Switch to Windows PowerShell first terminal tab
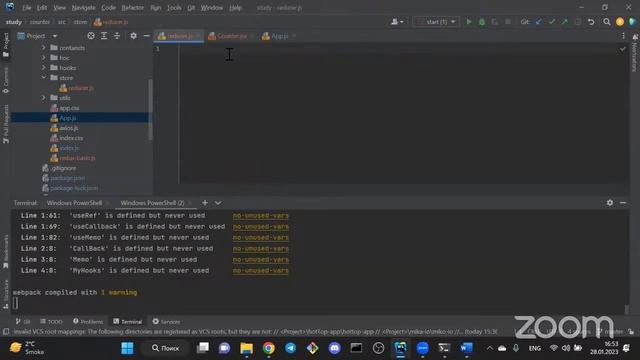 tap(74, 203)
